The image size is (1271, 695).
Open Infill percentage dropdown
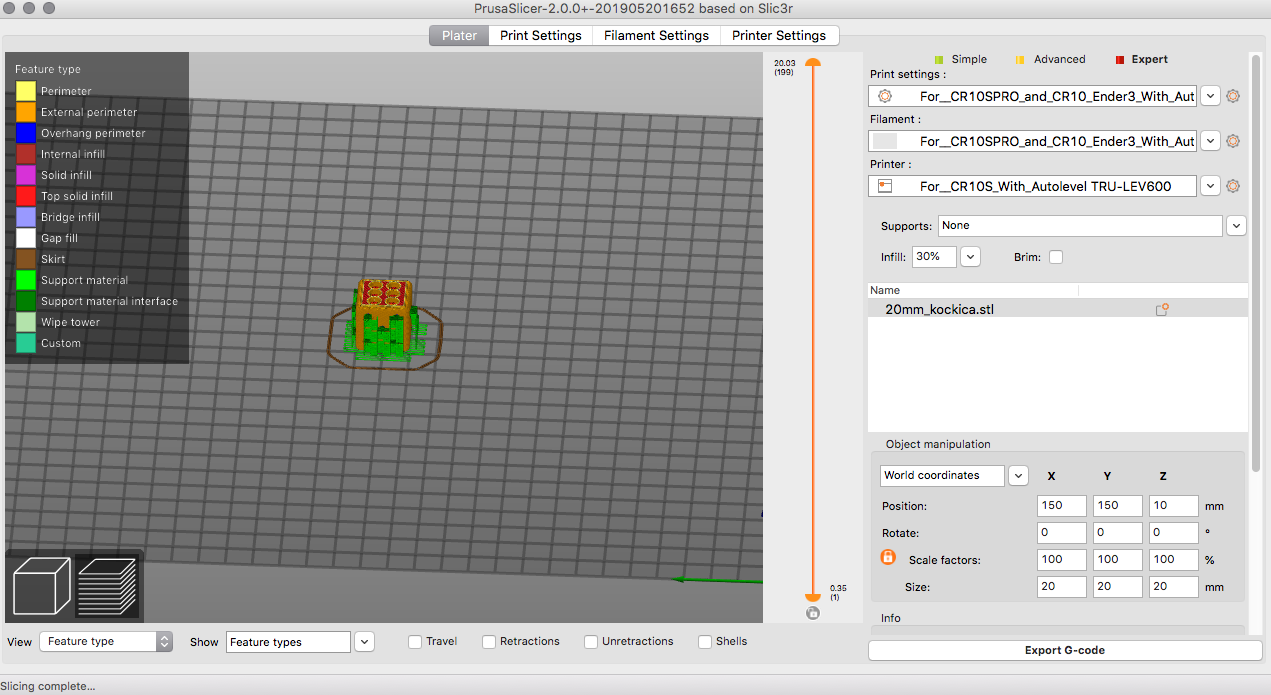970,257
